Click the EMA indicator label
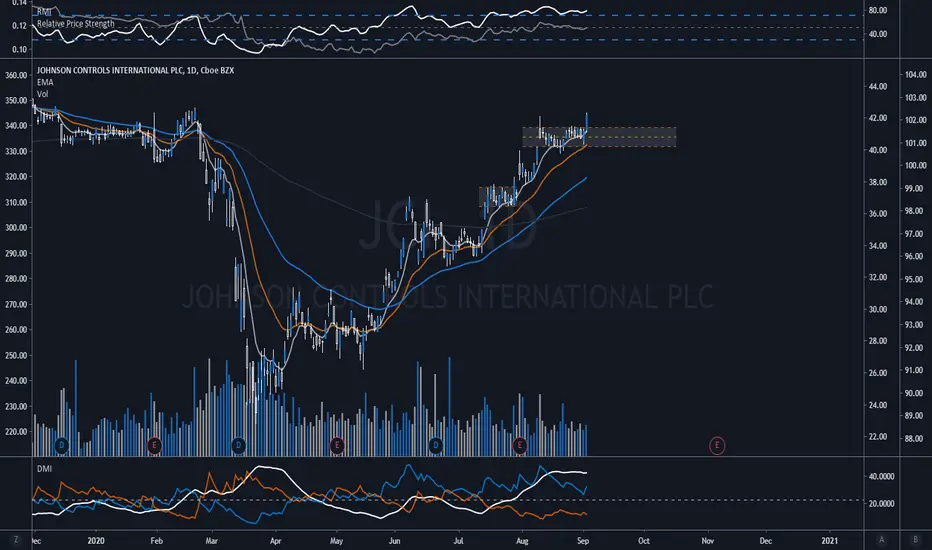Viewport: 932px width, 550px height. tap(45, 82)
